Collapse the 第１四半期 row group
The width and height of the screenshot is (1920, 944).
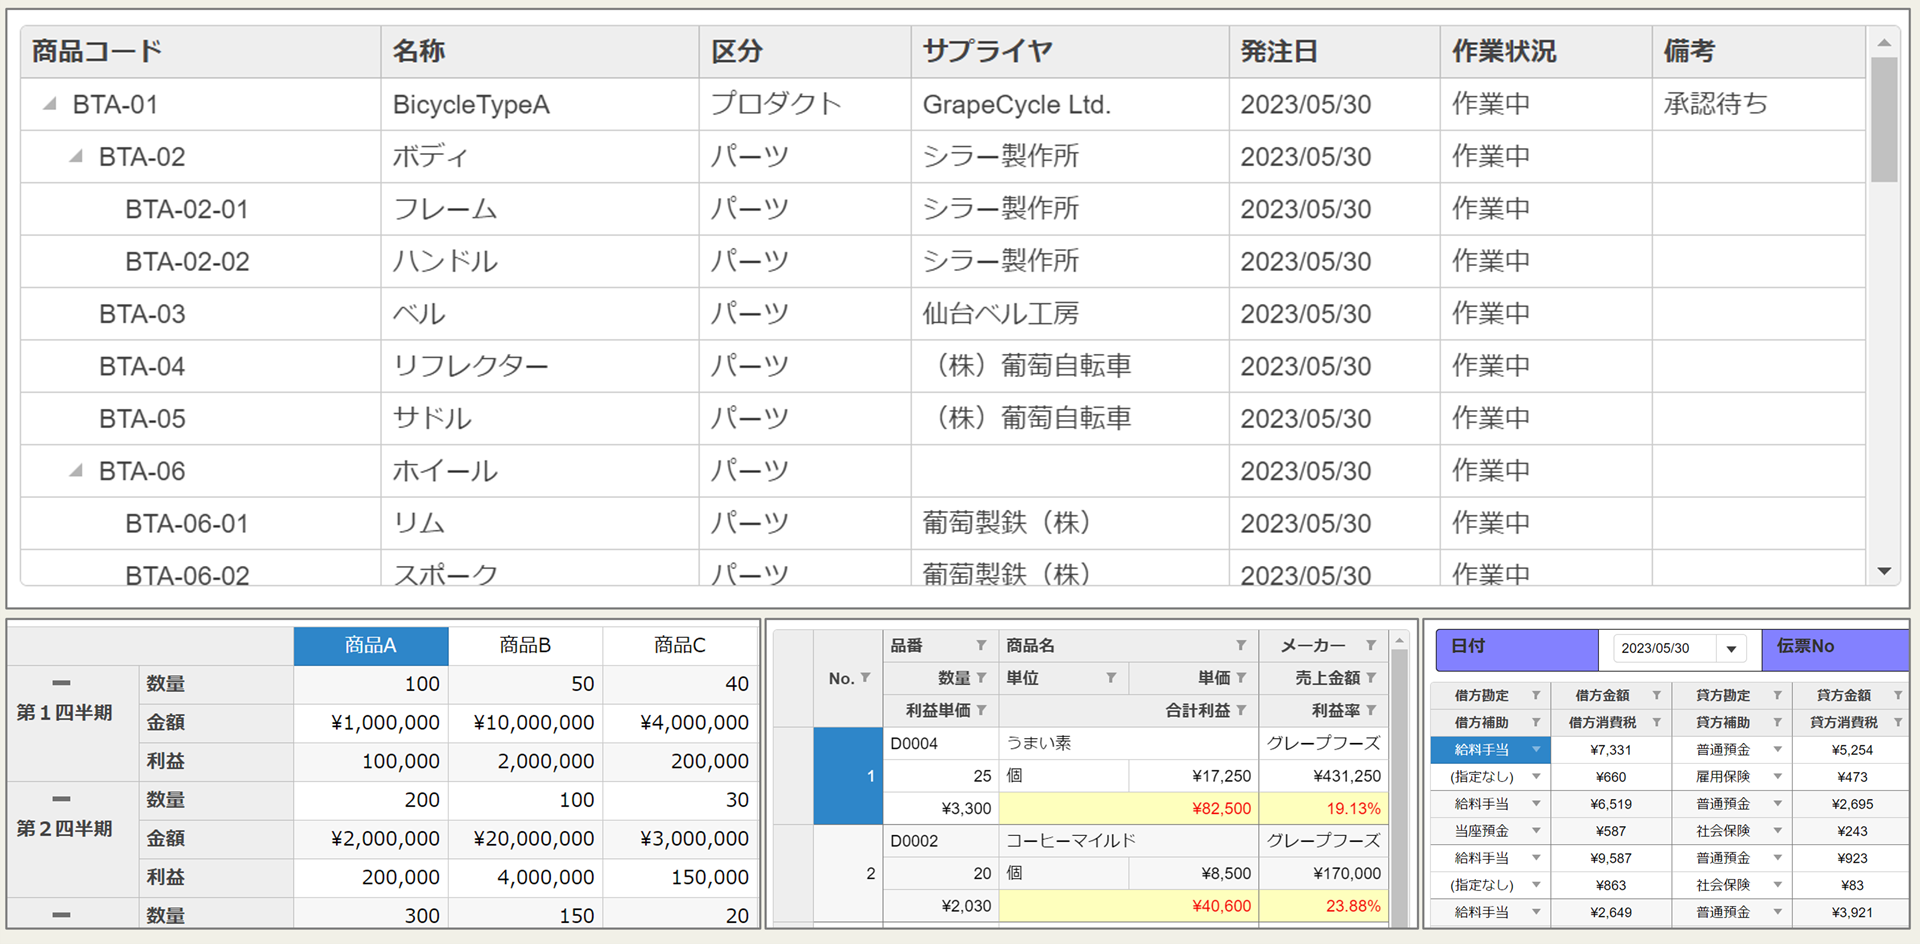(61, 683)
